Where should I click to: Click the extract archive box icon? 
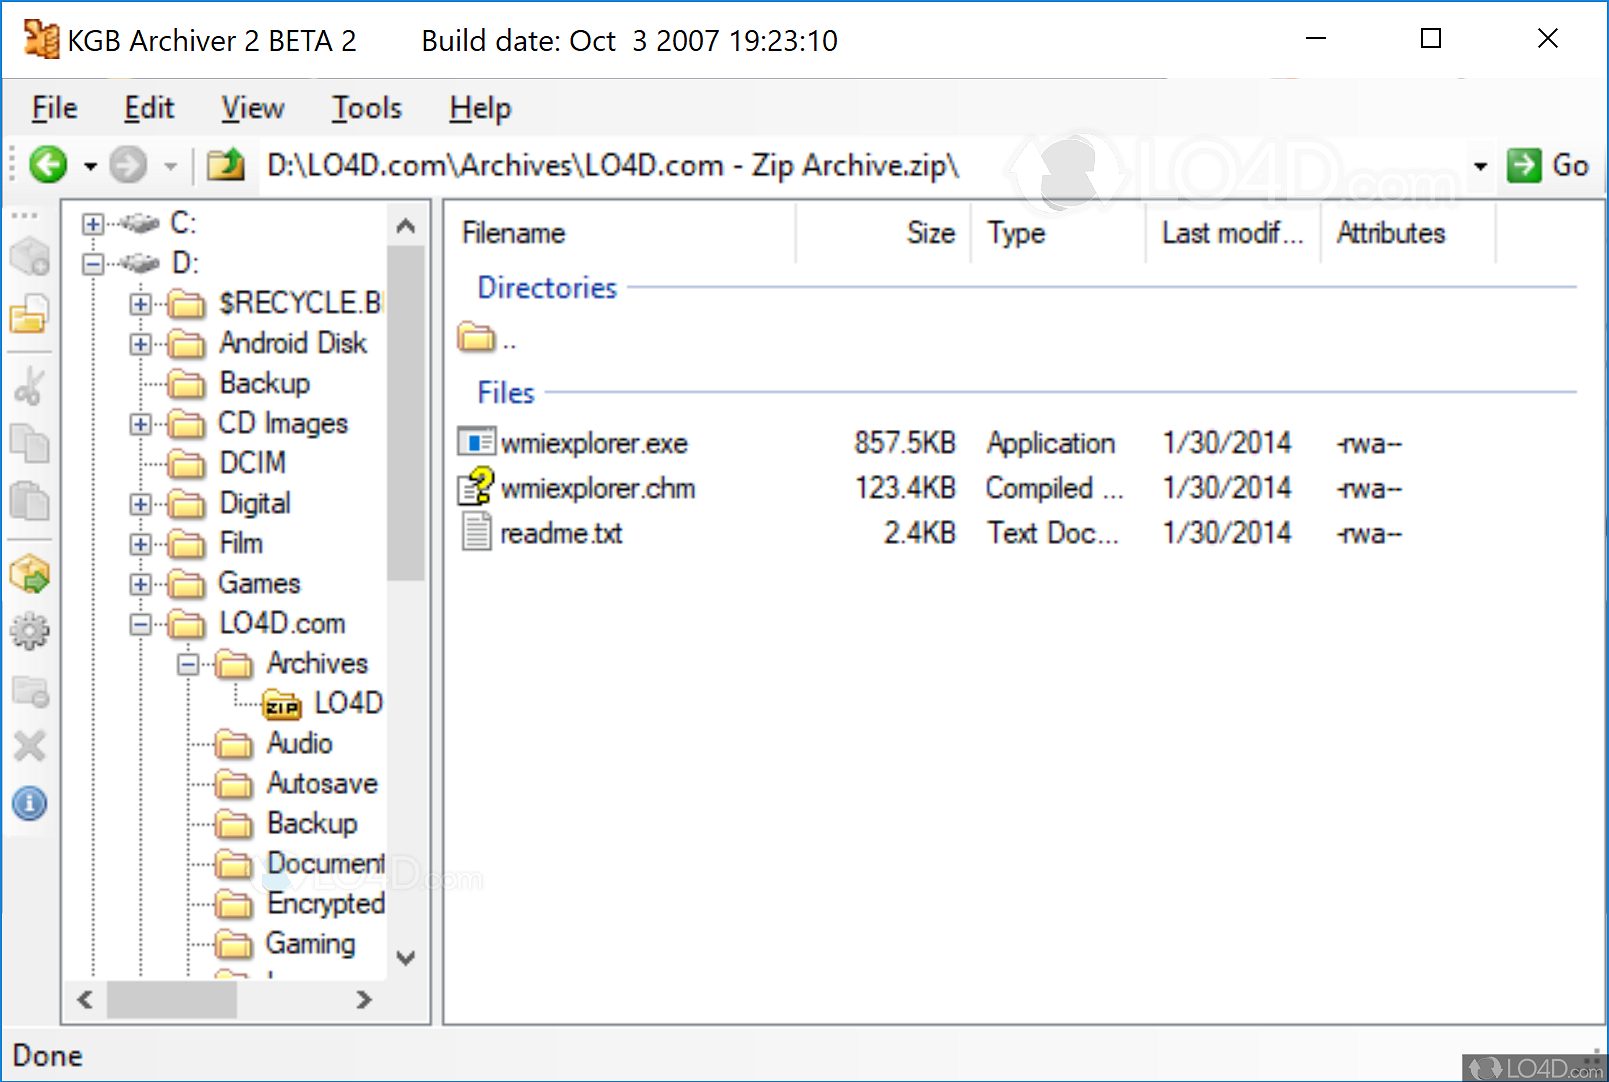point(29,574)
